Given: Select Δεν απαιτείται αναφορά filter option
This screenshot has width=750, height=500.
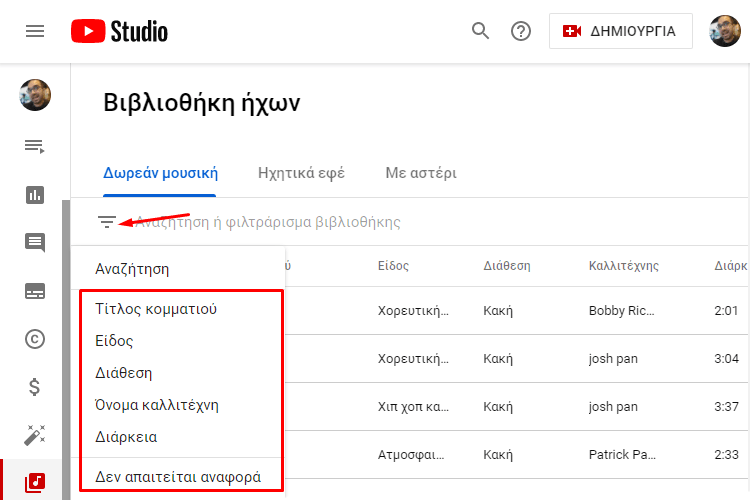Looking at the screenshot, I should coord(178,477).
